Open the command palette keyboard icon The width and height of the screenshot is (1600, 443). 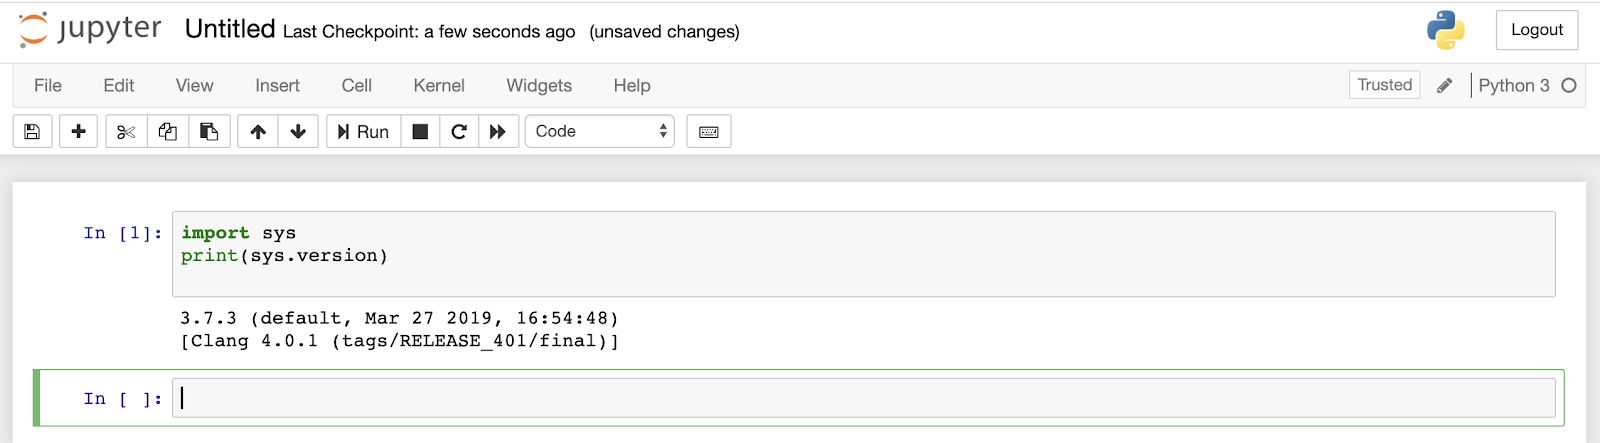click(709, 132)
